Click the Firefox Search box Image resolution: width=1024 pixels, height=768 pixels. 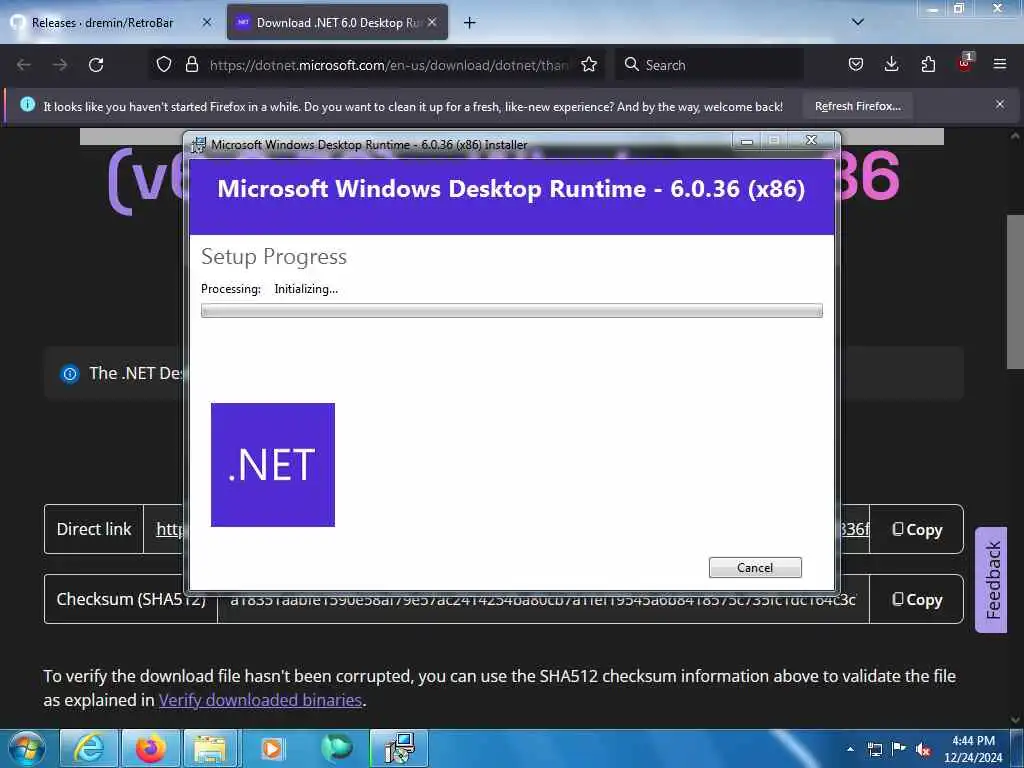[x=710, y=65]
